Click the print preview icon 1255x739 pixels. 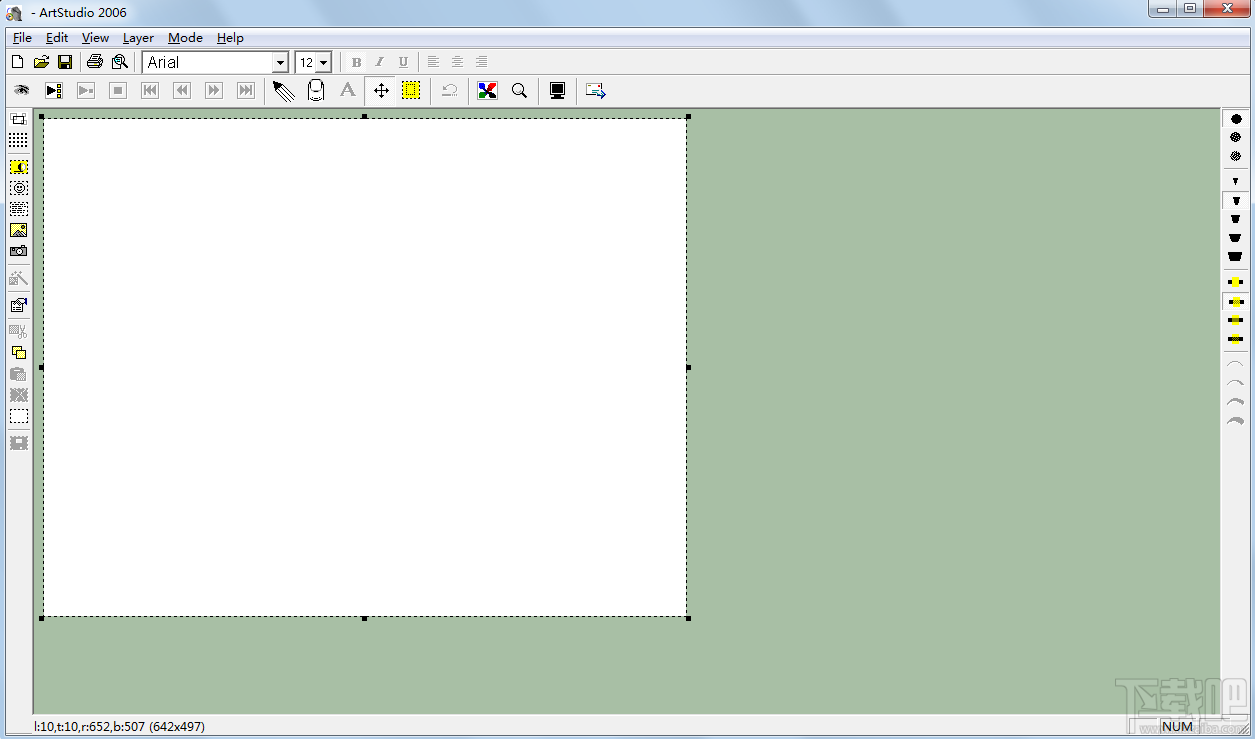pyautogui.click(x=119, y=62)
